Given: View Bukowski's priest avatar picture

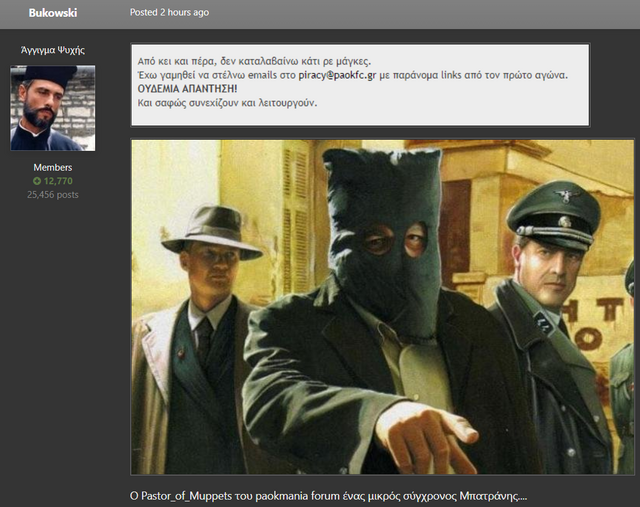Looking at the screenshot, I should tap(53, 108).
